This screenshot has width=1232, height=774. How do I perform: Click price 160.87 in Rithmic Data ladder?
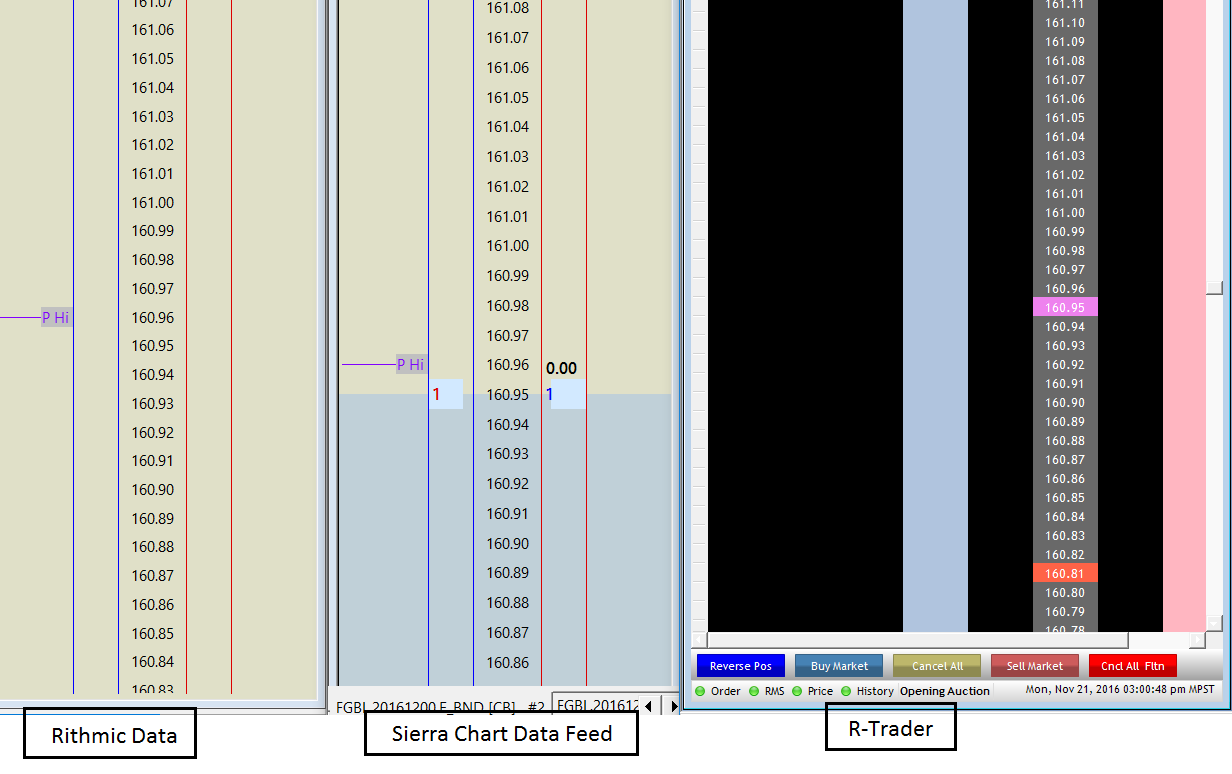coord(153,576)
